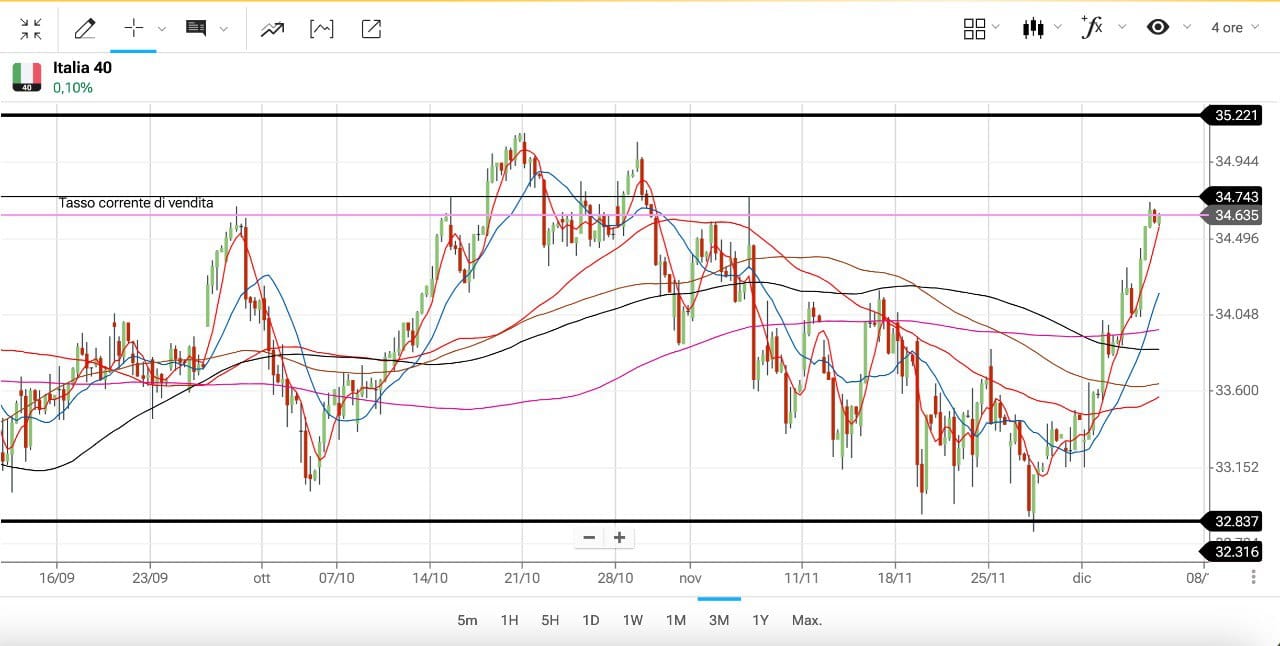
Task: Select the 1Y time range tab
Action: pos(760,620)
